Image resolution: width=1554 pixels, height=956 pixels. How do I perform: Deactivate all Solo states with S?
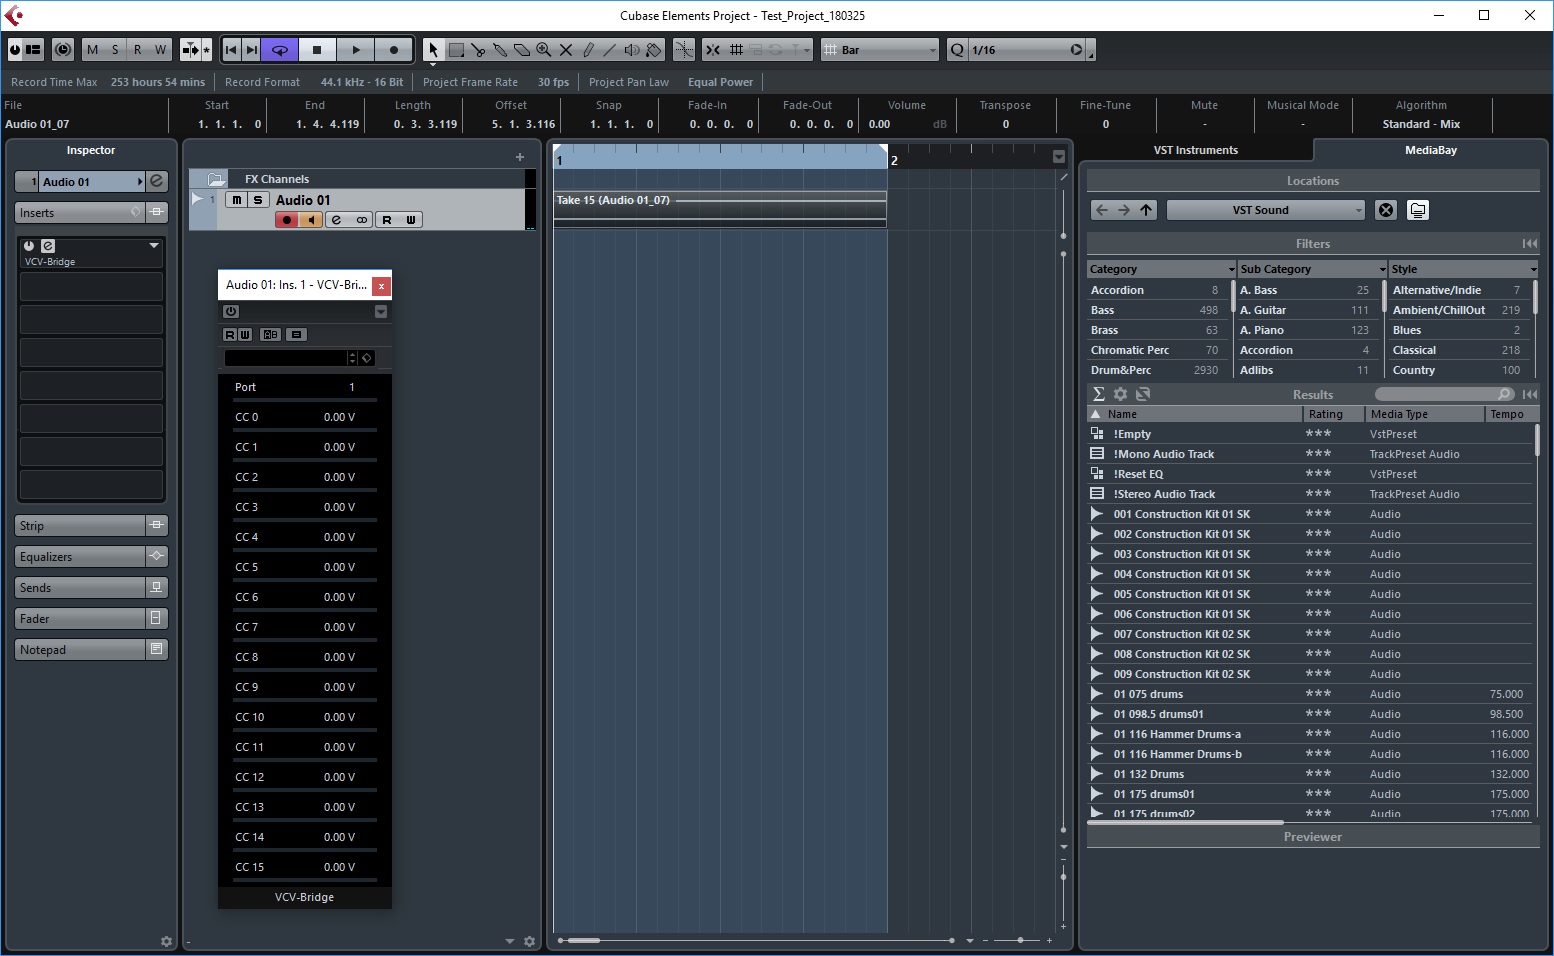115,50
